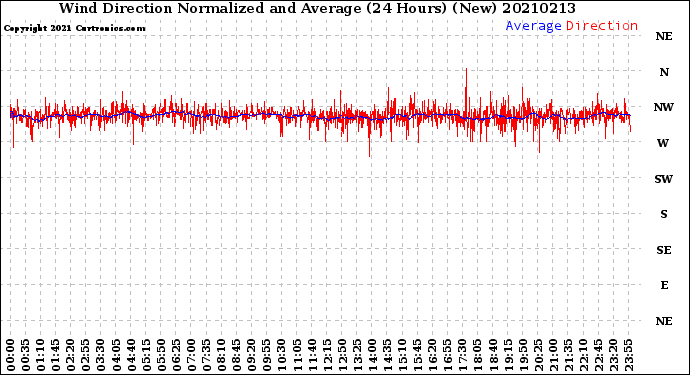Click the chart title text

[317, 8]
